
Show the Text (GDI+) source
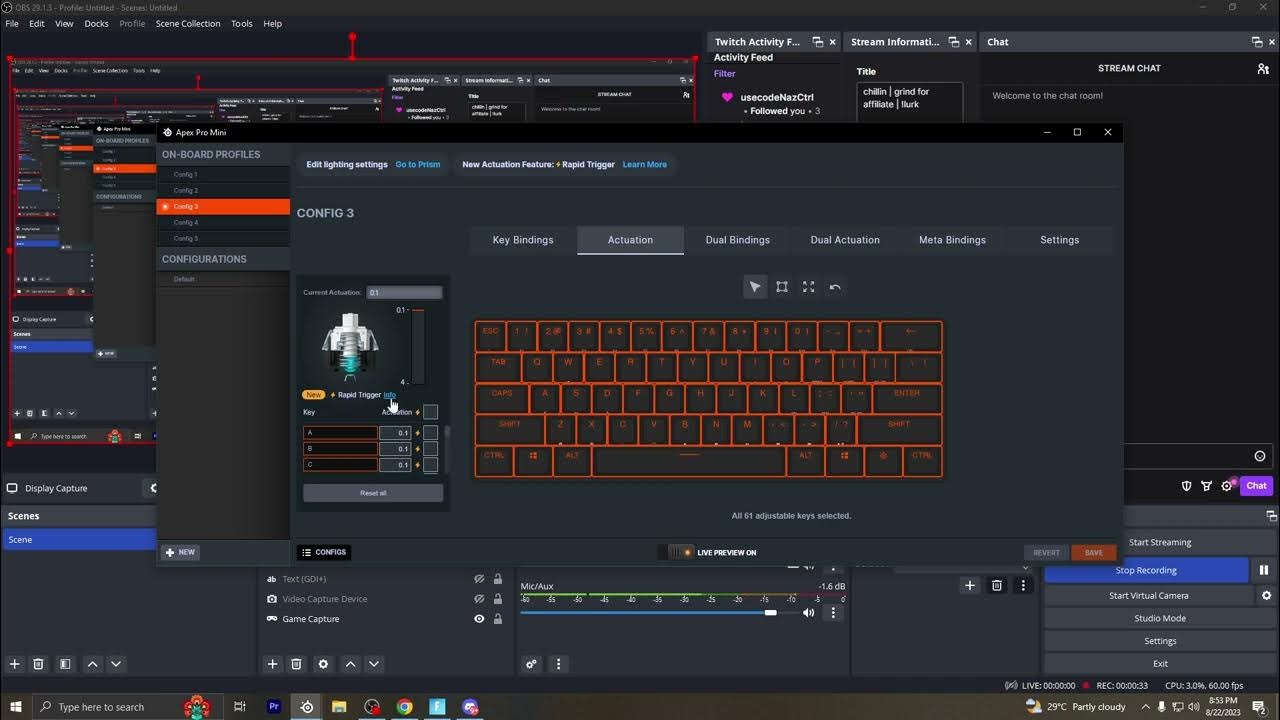(x=479, y=579)
